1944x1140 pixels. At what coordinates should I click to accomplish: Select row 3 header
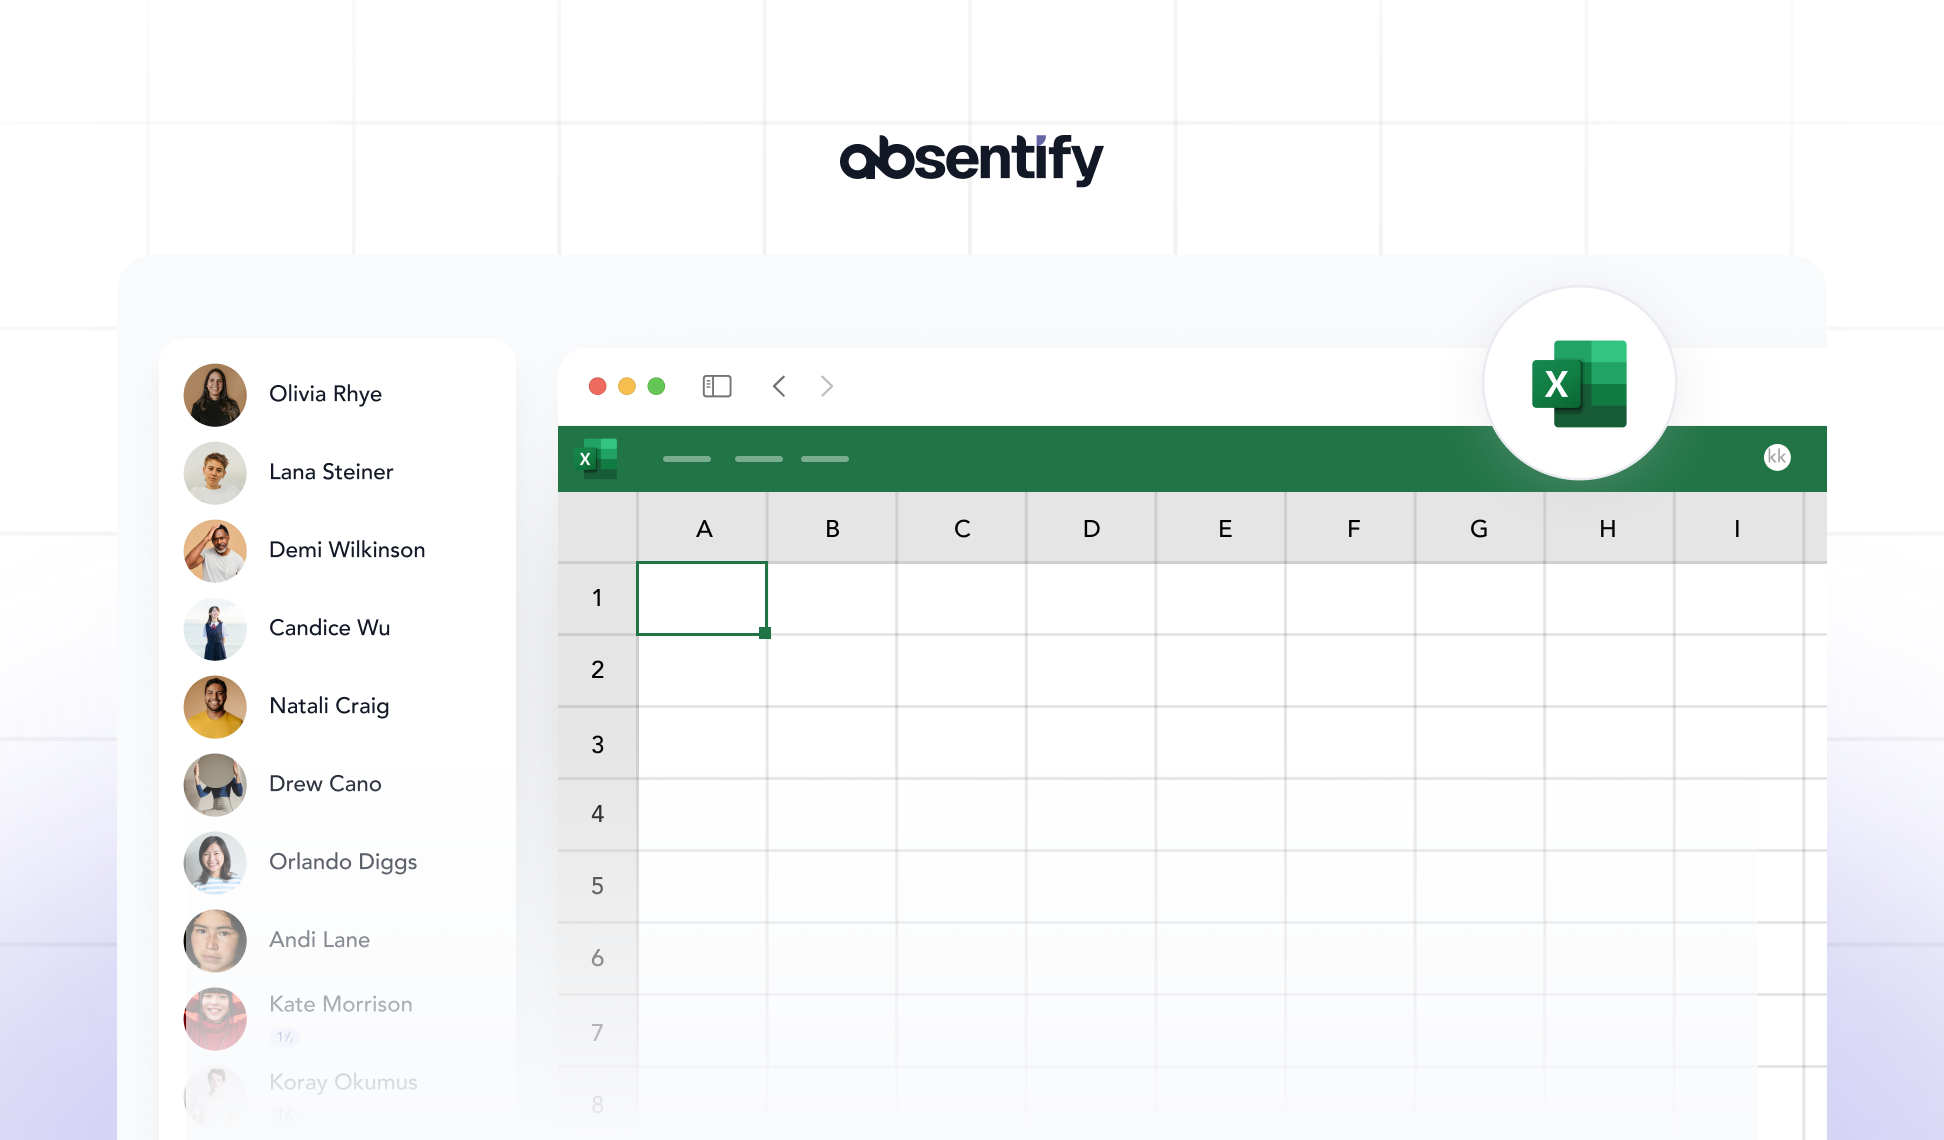coord(598,743)
